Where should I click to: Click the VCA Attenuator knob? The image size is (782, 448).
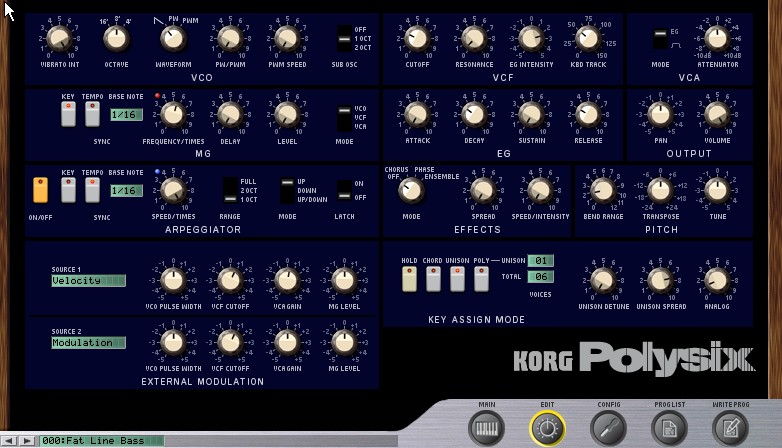[x=717, y=38]
